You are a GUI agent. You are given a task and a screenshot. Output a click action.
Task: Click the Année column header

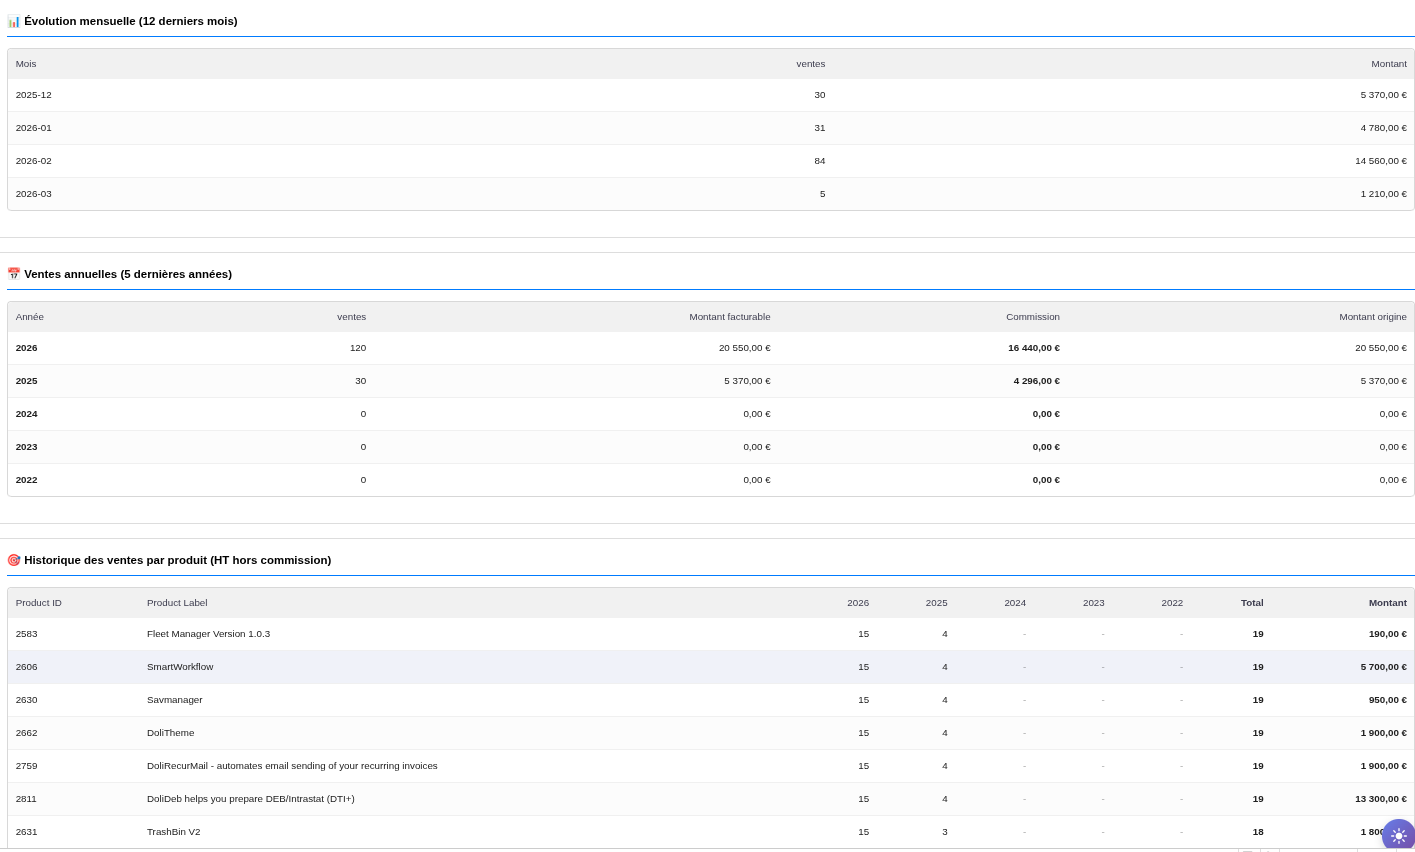tap(30, 317)
